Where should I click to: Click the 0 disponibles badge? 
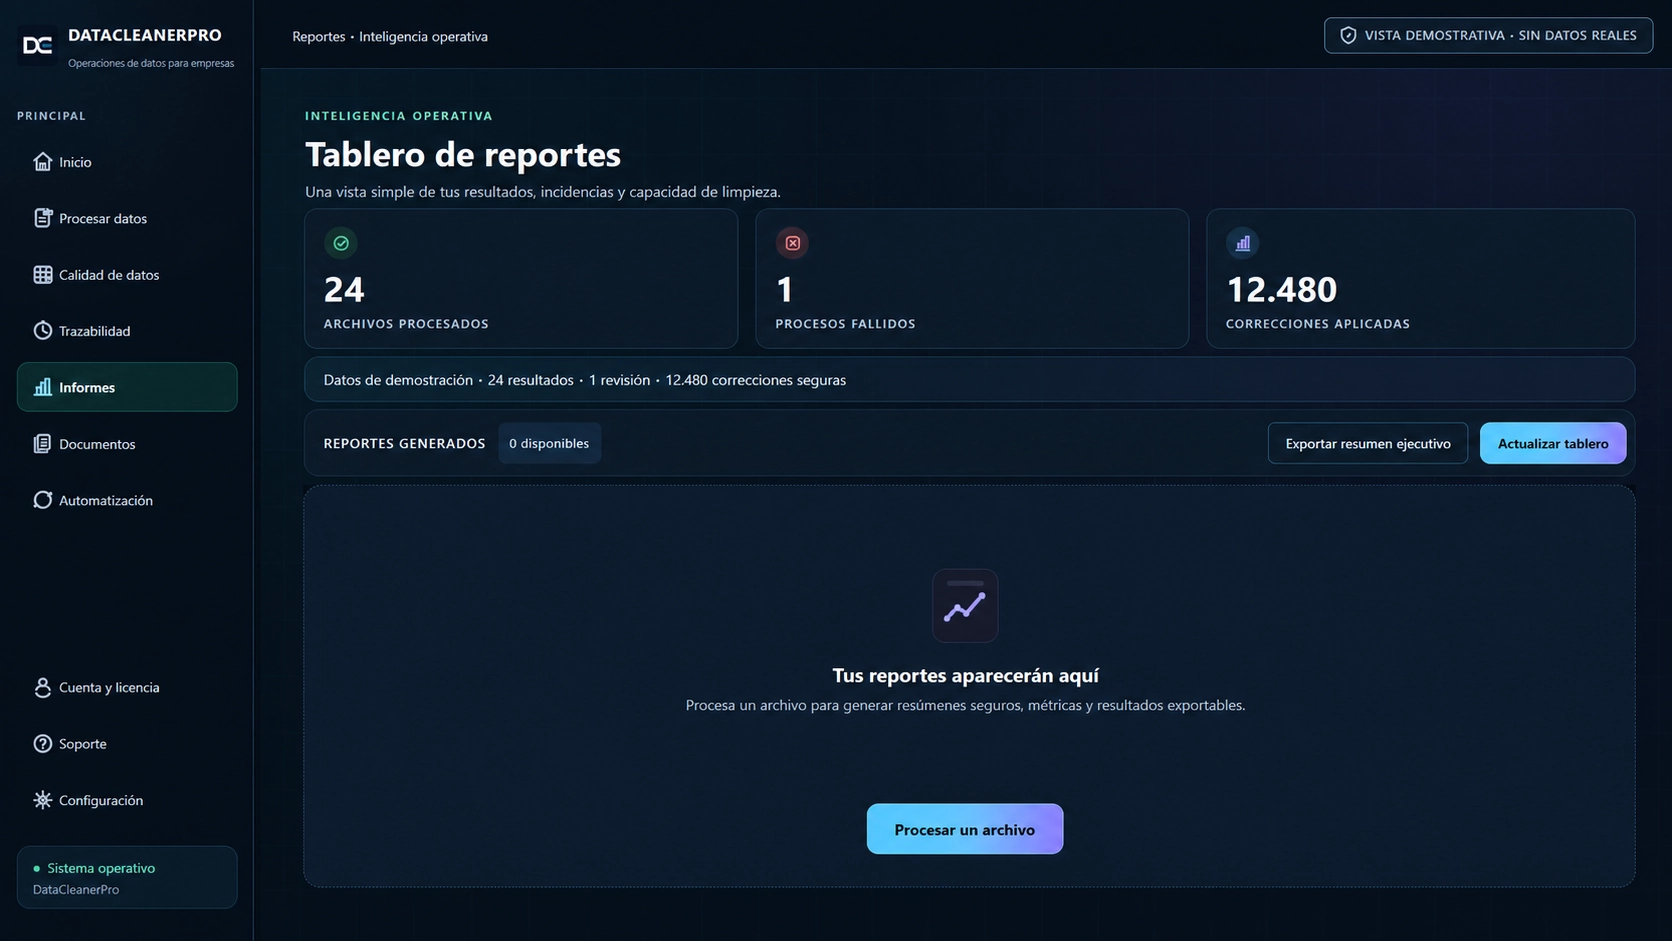[x=549, y=443]
